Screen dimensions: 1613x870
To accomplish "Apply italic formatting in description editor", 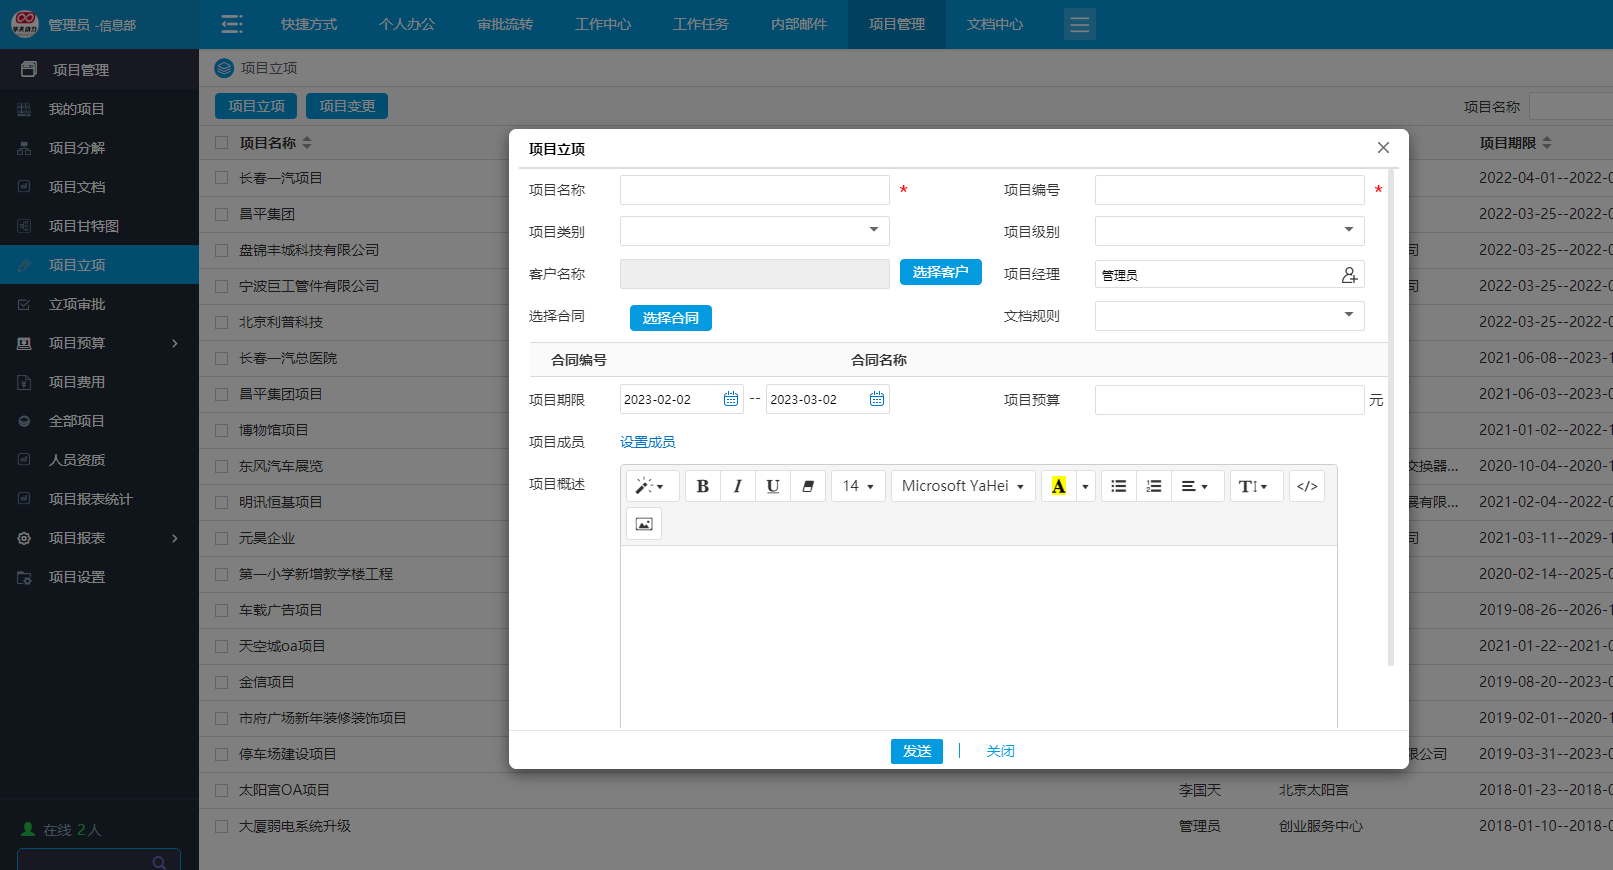I will click(737, 486).
